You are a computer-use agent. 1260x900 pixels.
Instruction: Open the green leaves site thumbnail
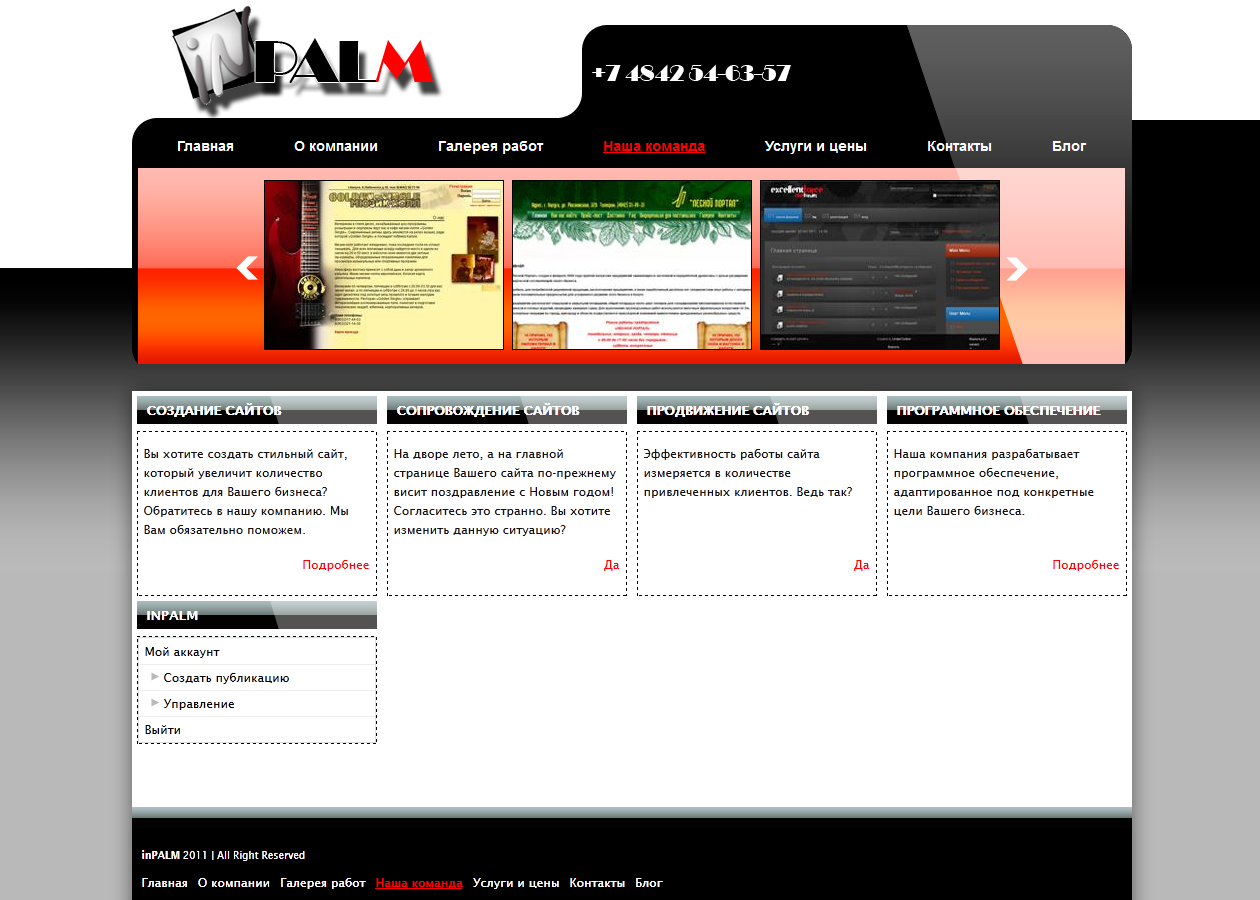coord(632,265)
